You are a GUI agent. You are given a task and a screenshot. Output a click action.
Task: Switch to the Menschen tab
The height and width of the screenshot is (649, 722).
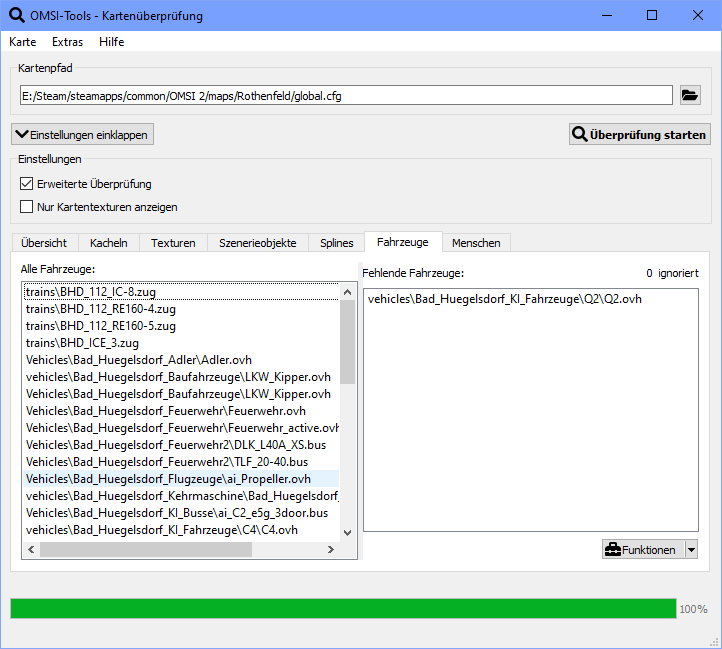point(476,242)
